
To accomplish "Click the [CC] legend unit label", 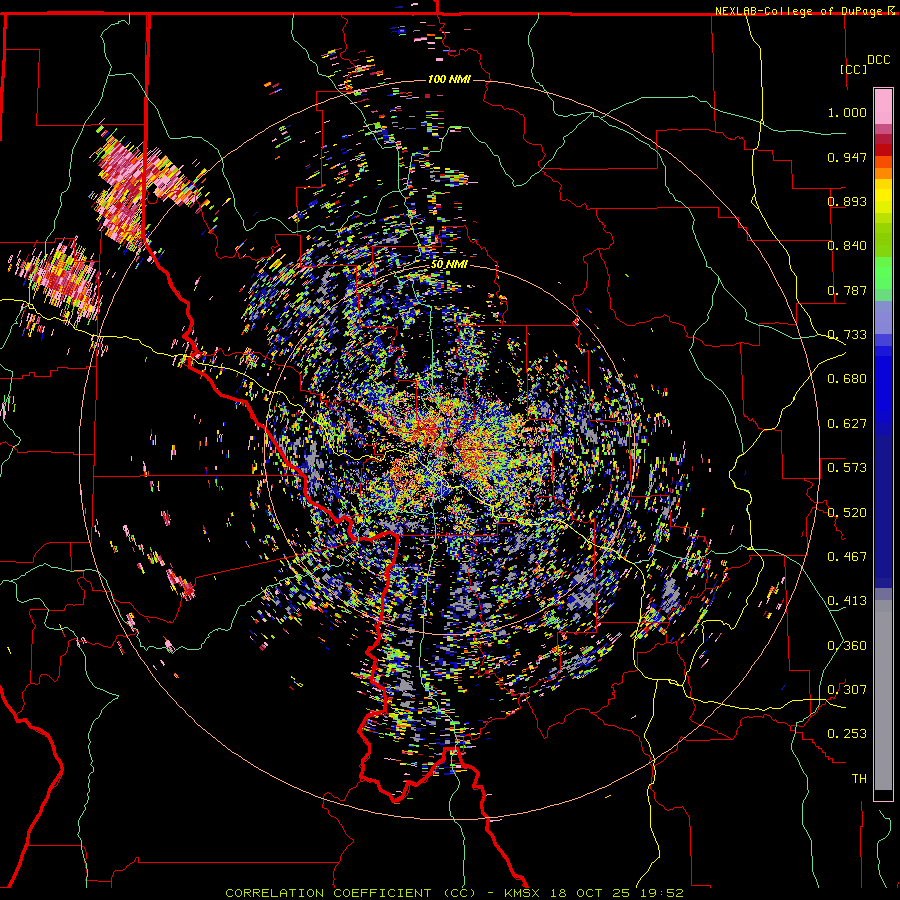I will pos(853,69).
